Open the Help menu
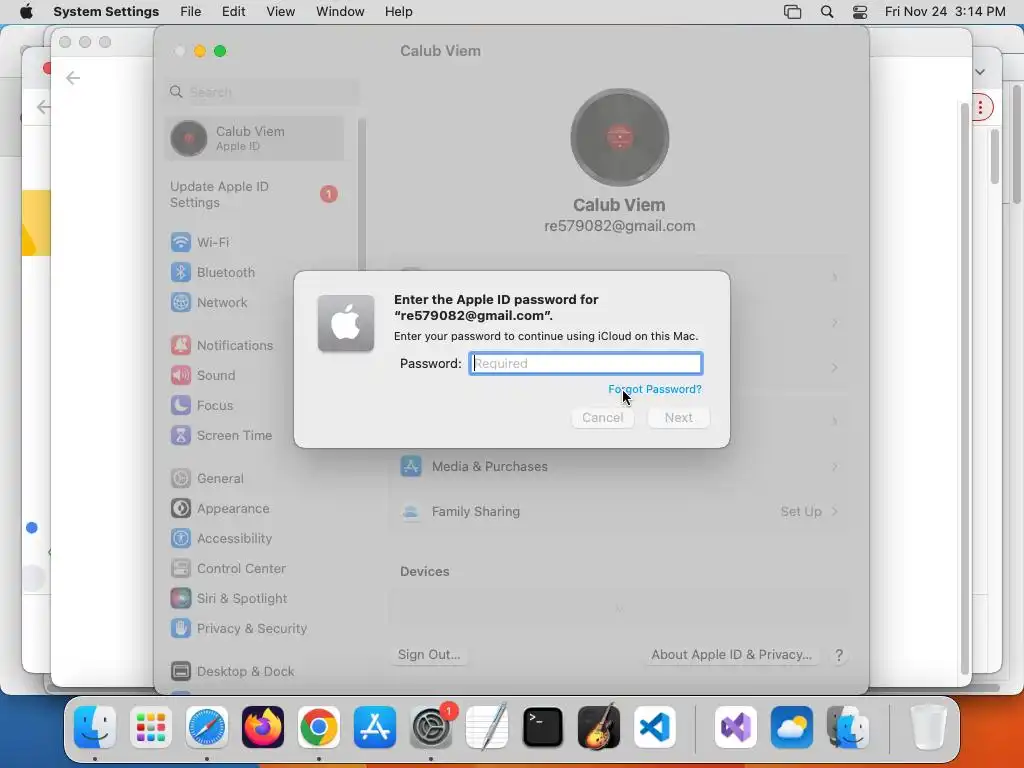Viewport: 1024px width, 768px height. click(x=398, y=12)
